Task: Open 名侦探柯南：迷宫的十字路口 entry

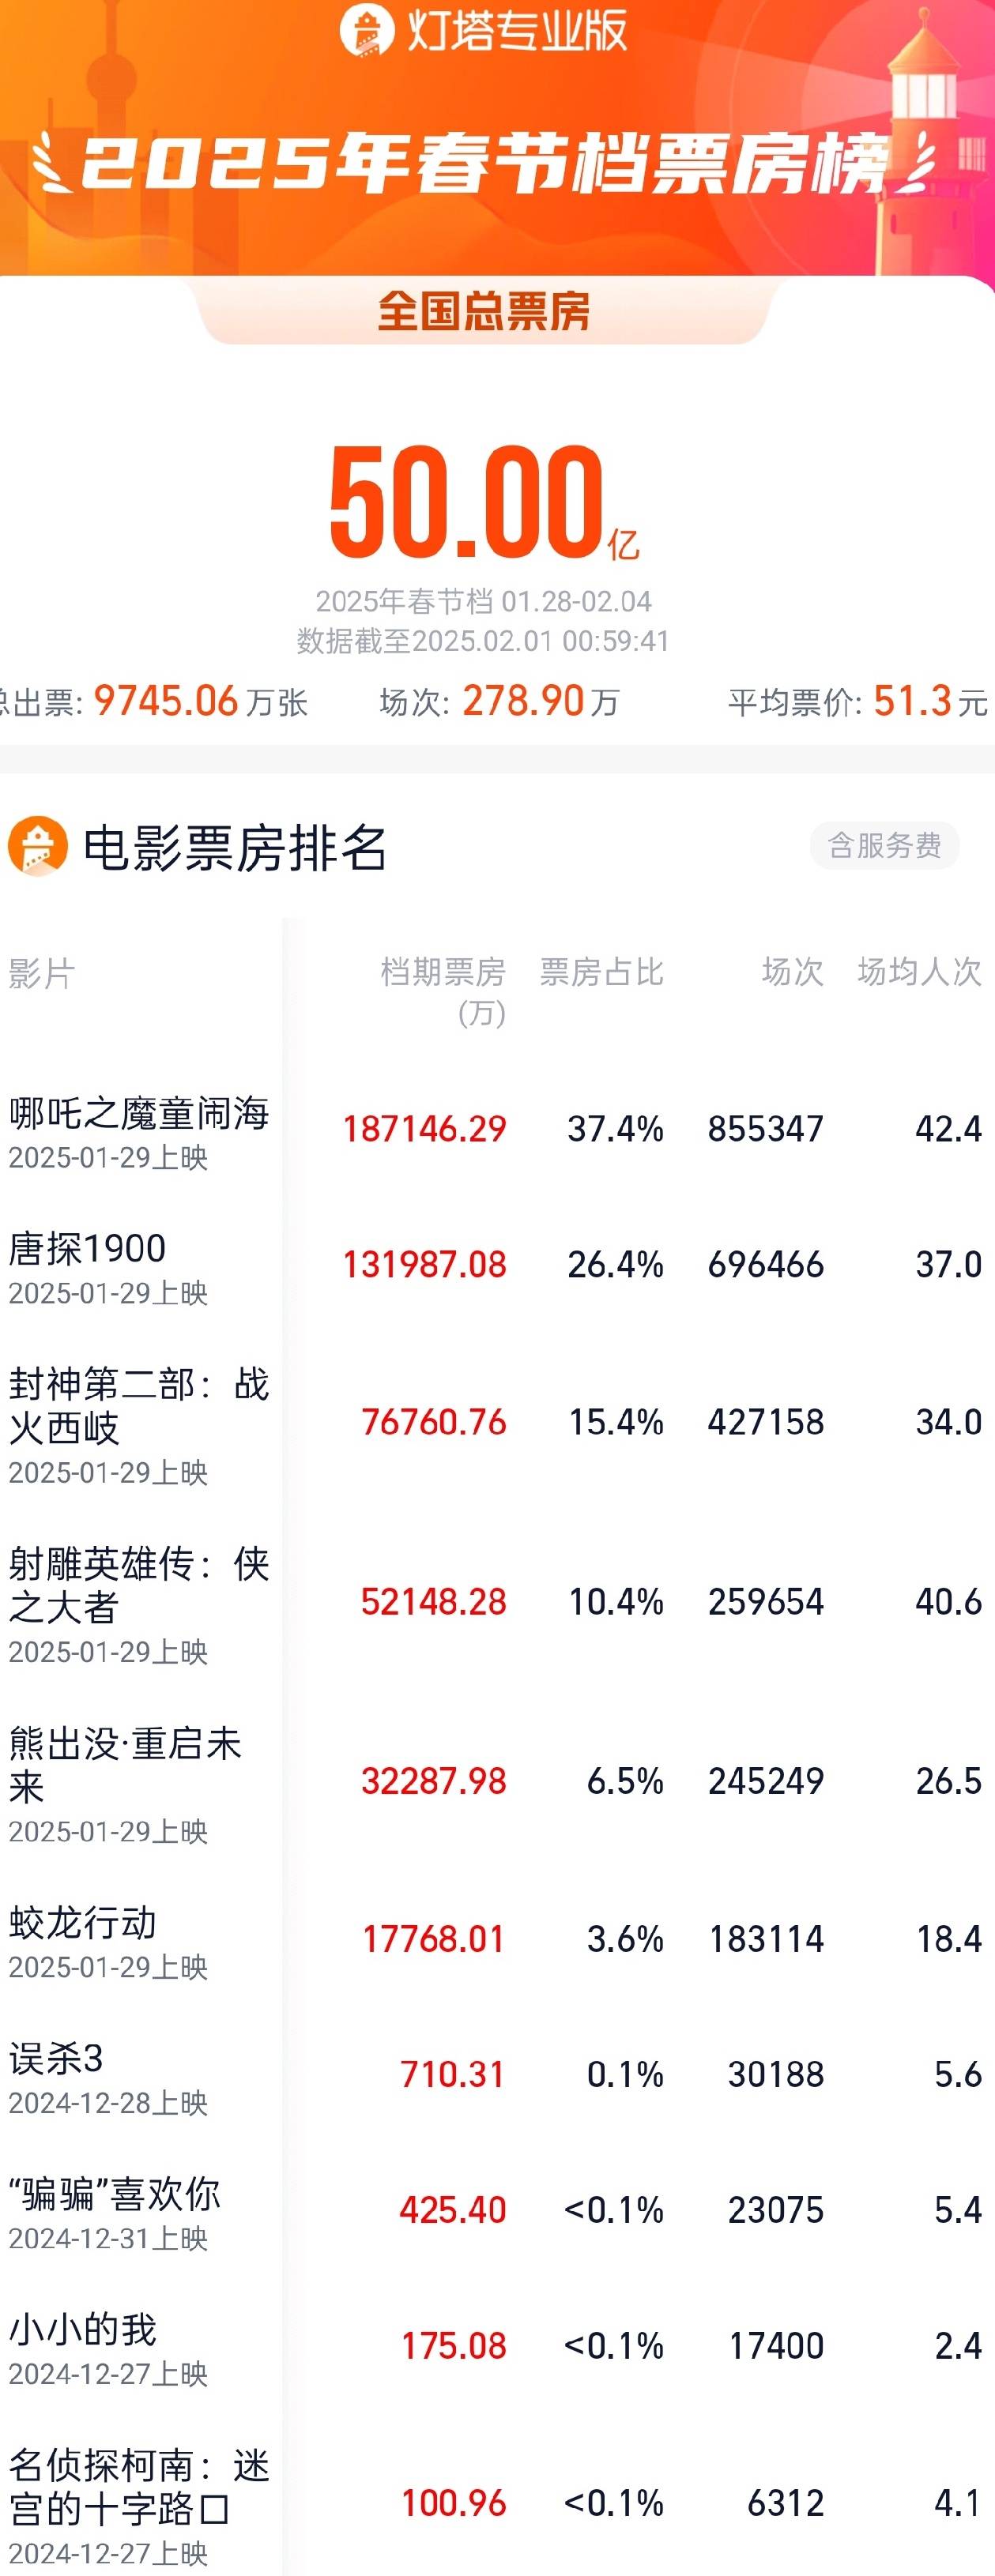Action: (497, 2503)
